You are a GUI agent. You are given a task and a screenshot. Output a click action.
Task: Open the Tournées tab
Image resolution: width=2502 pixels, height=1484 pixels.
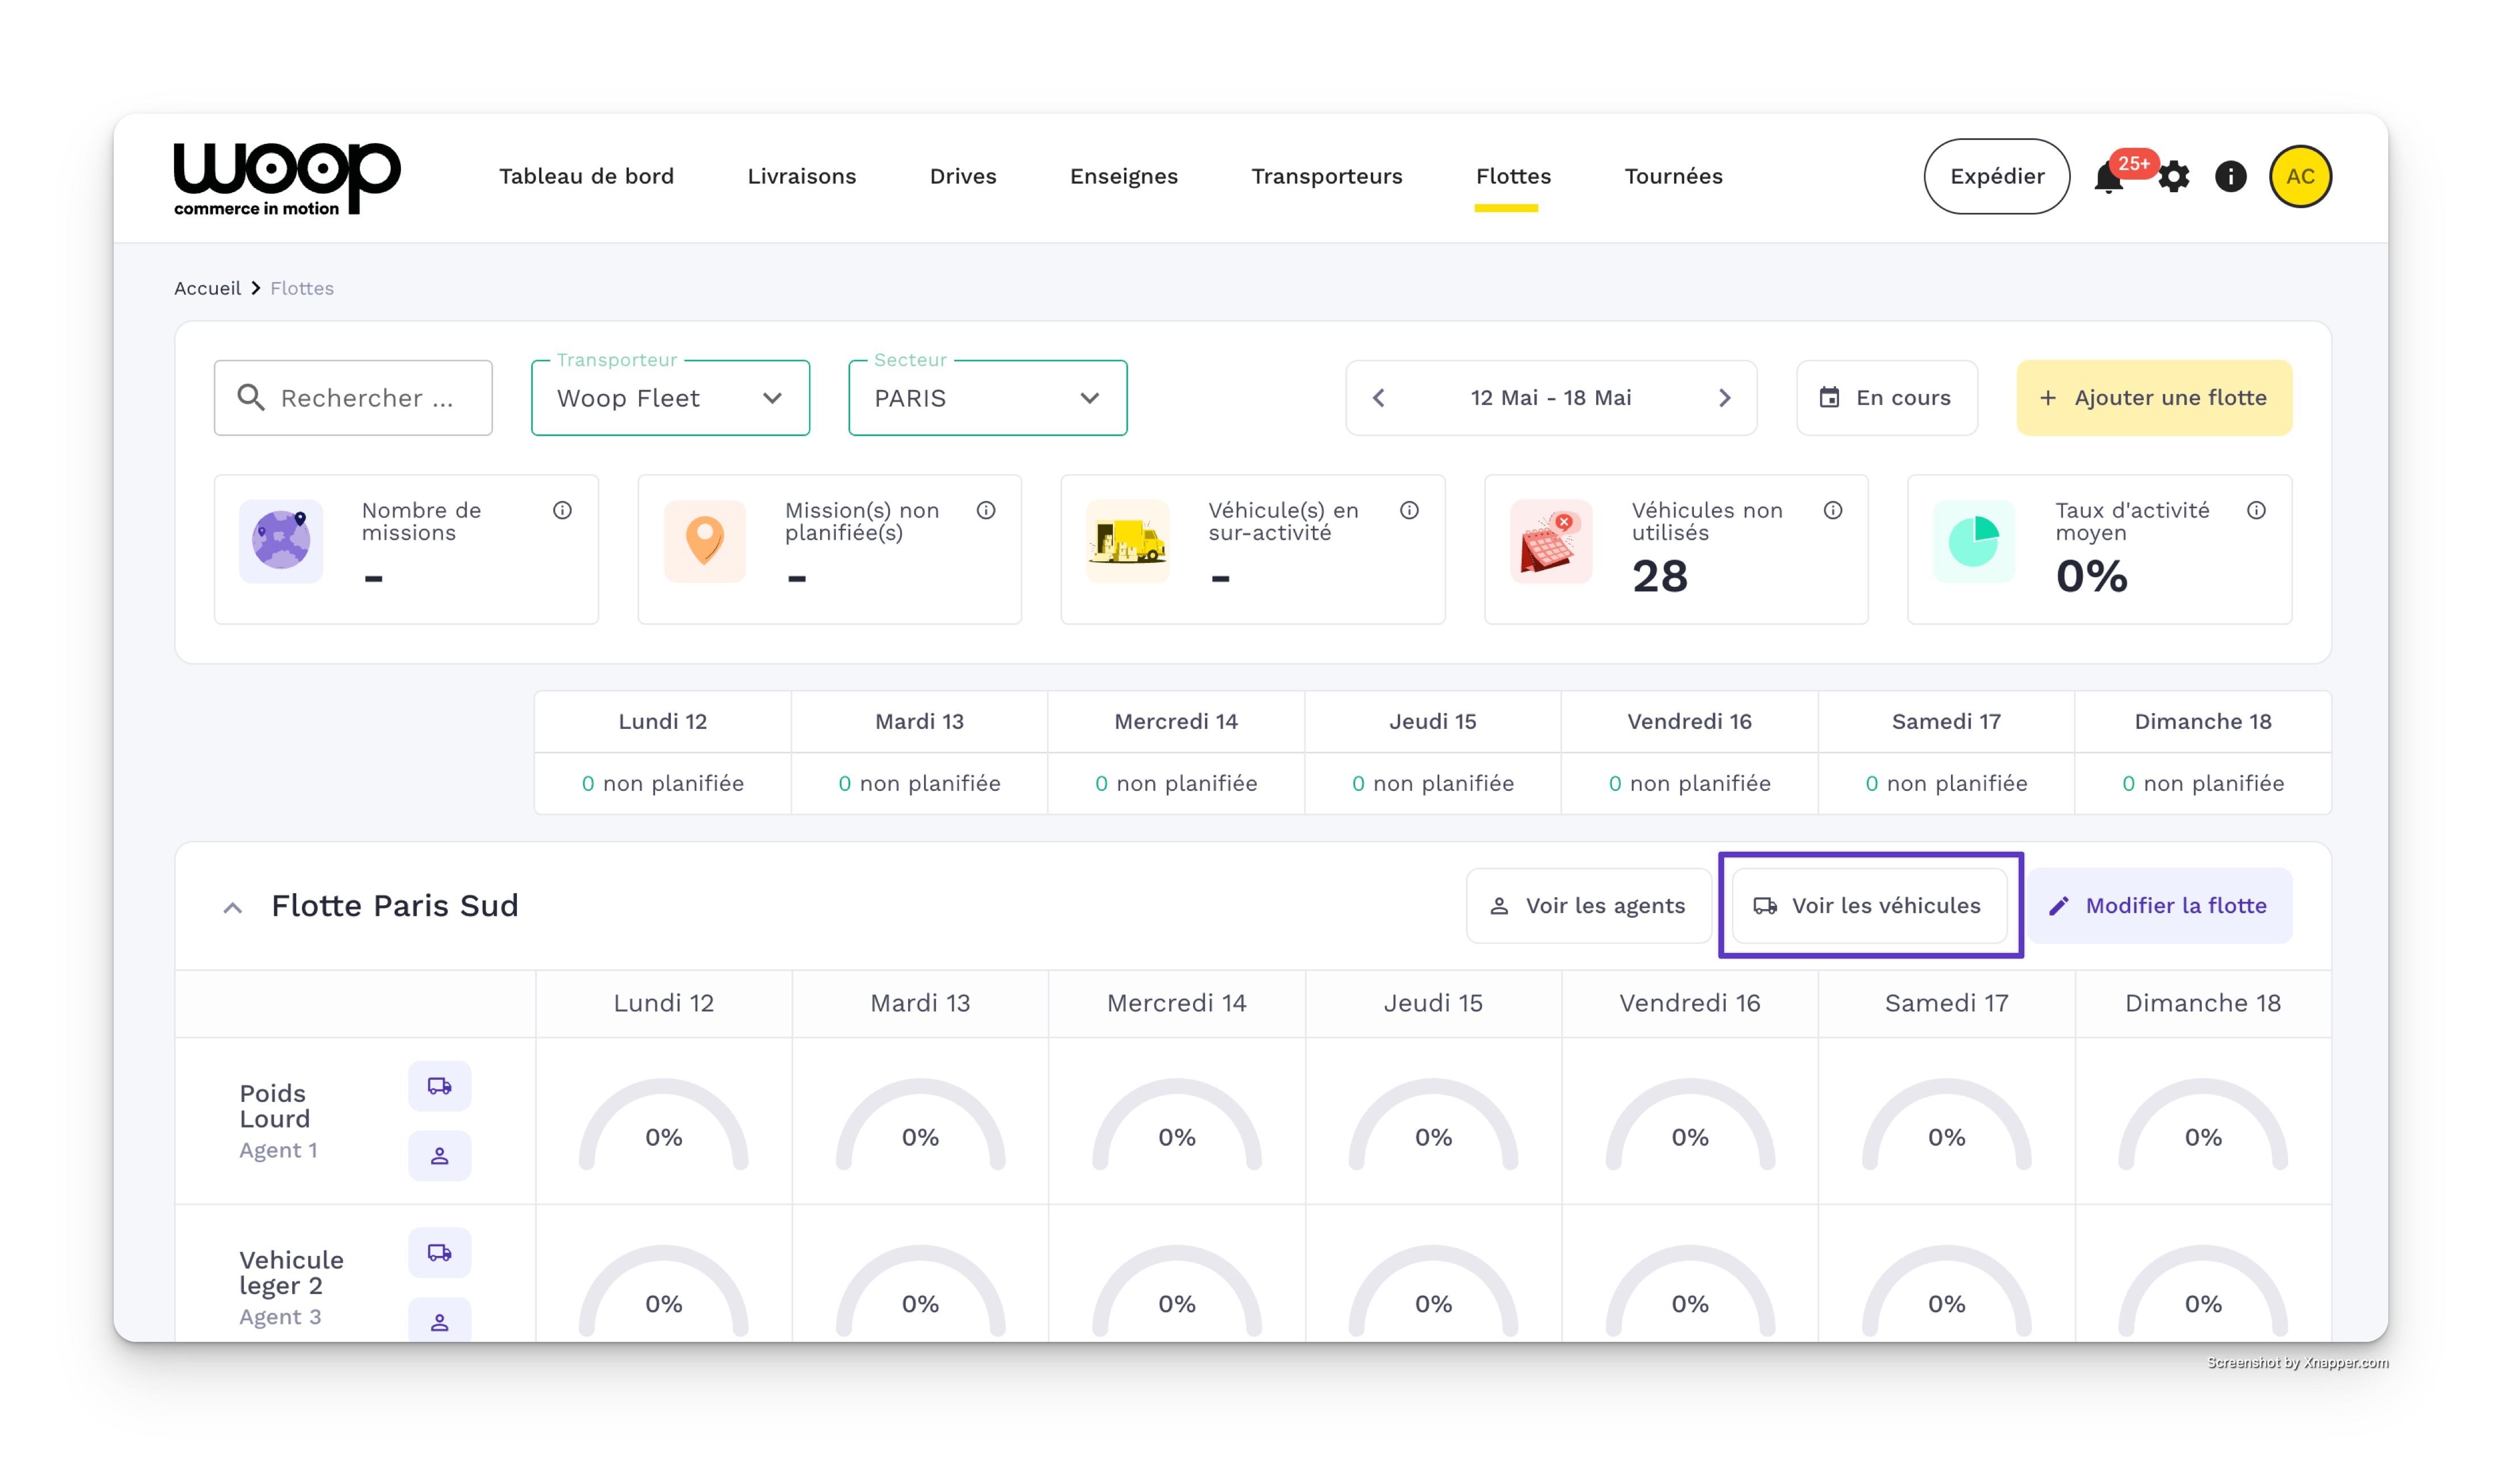click(x=1673, y=177)
